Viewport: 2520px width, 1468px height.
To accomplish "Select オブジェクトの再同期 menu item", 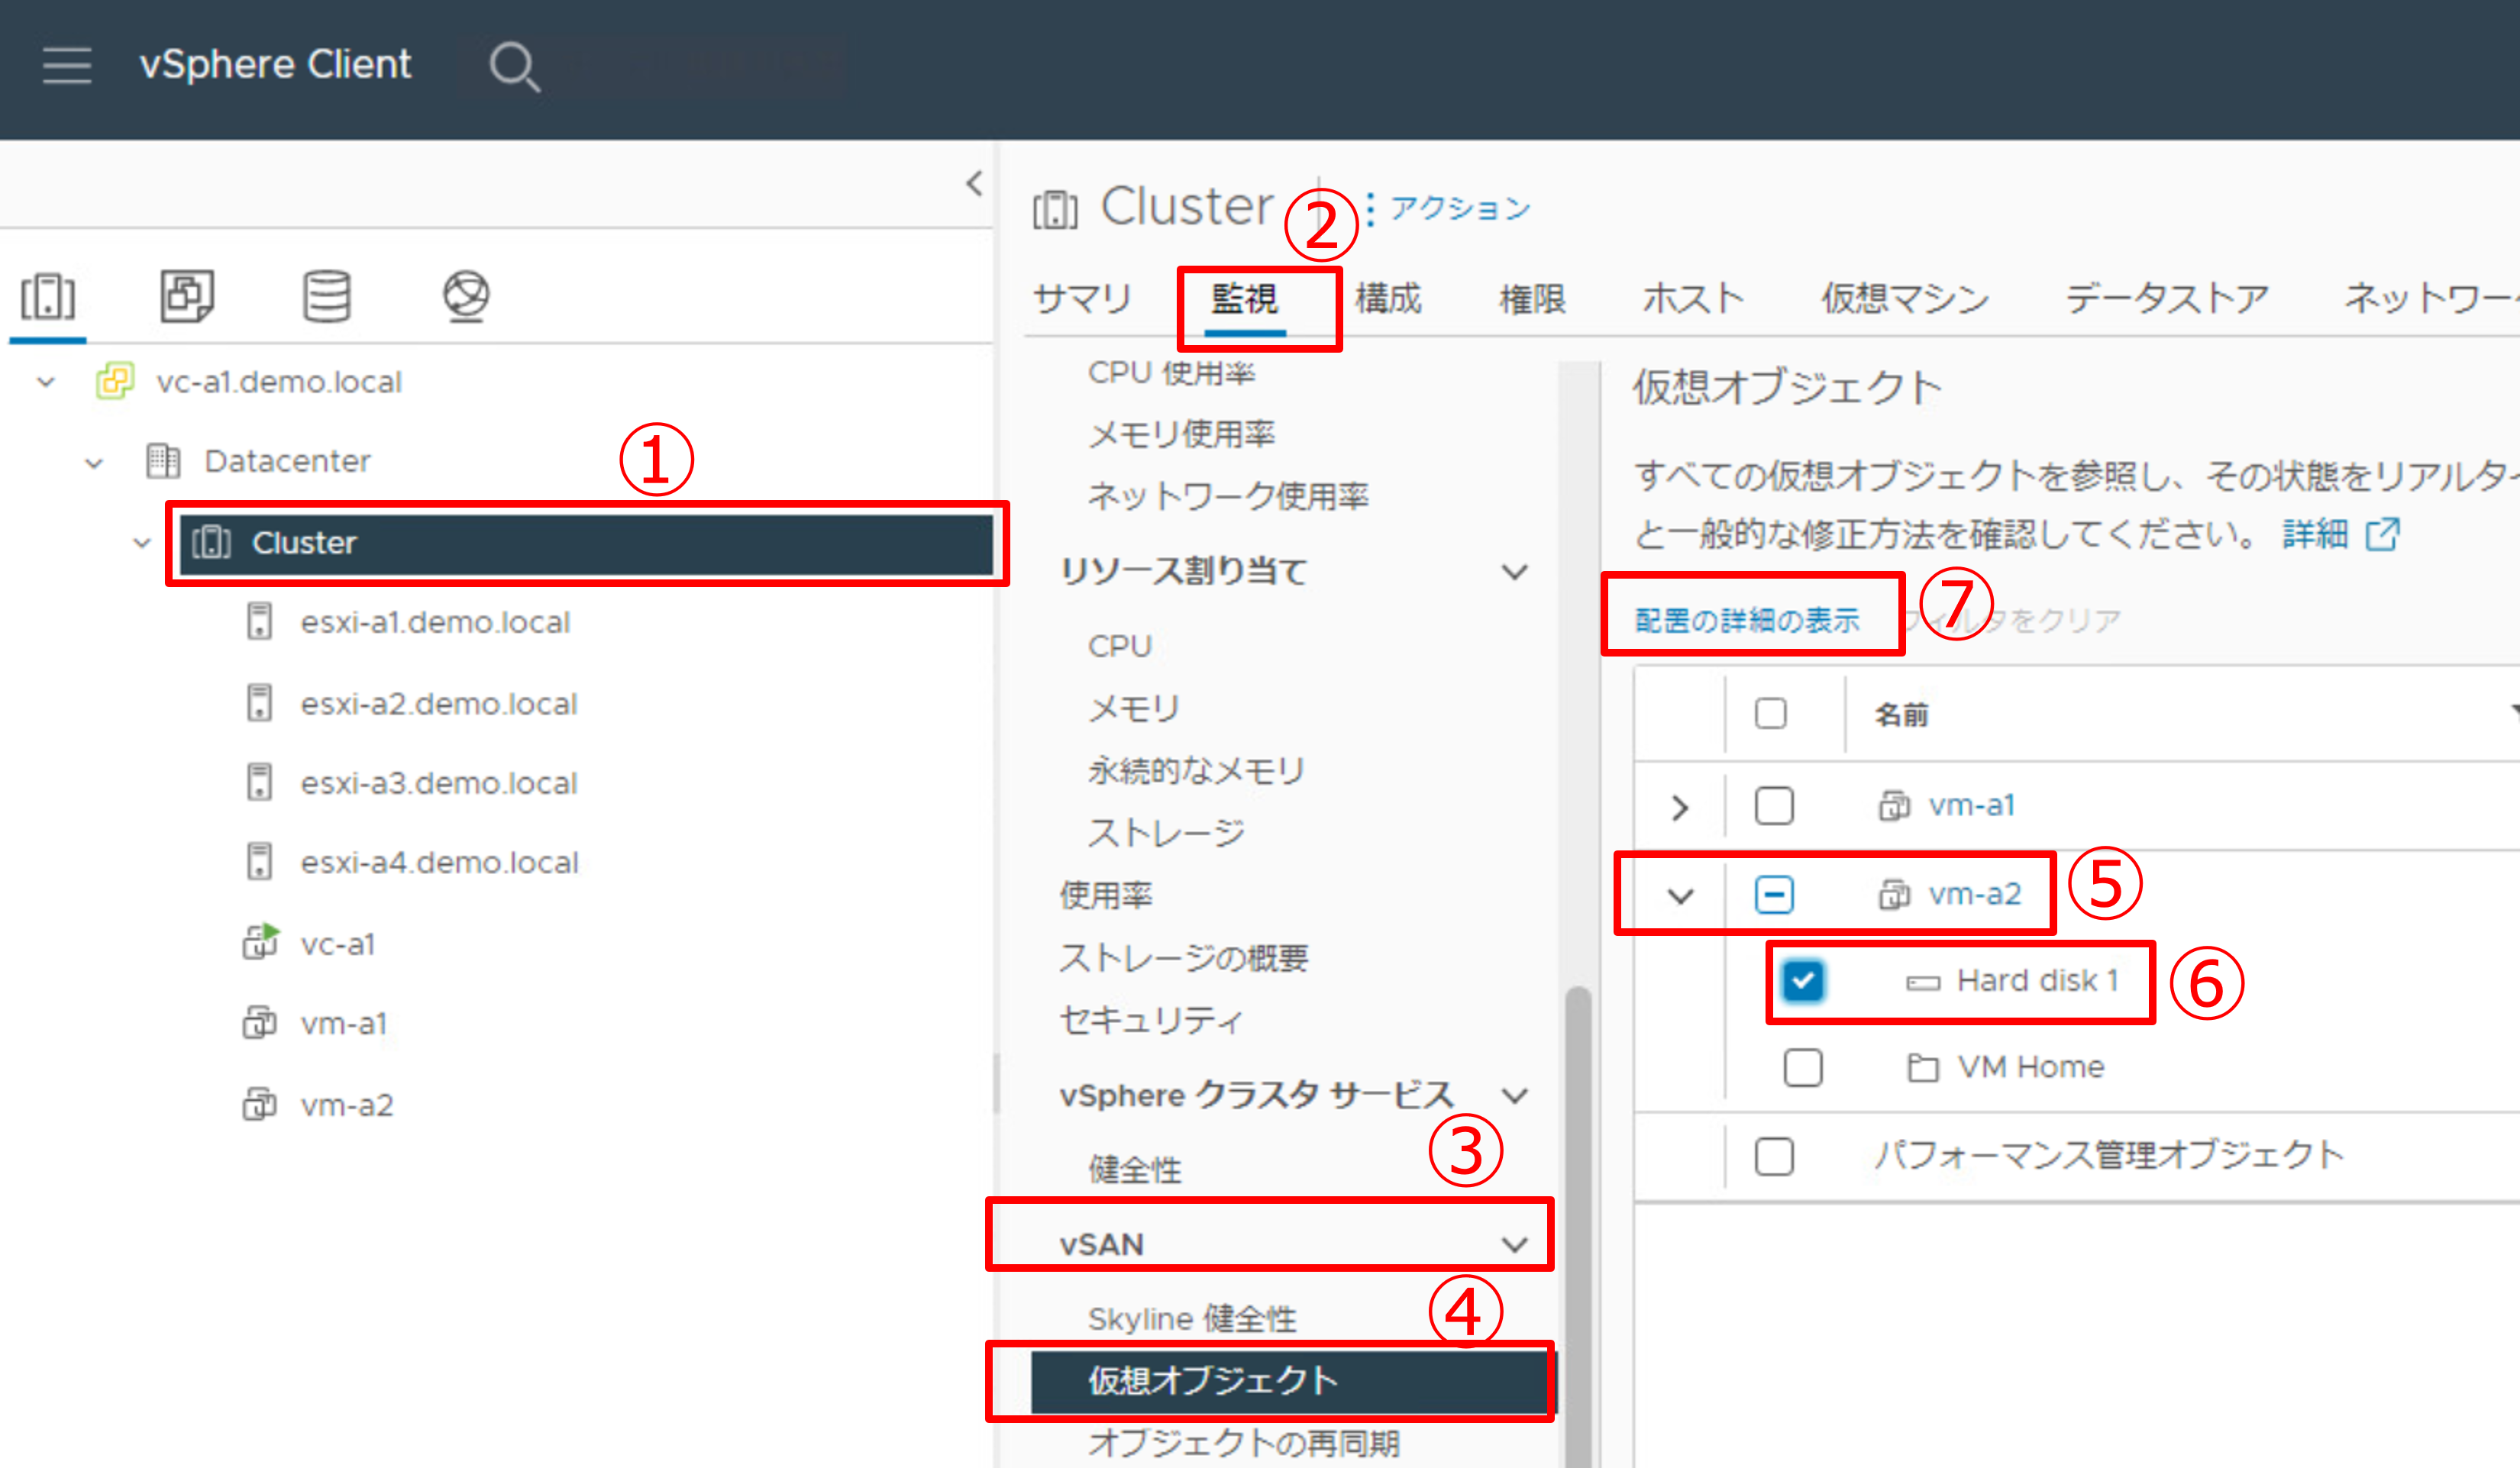I will click(x=1244, y=1443).
